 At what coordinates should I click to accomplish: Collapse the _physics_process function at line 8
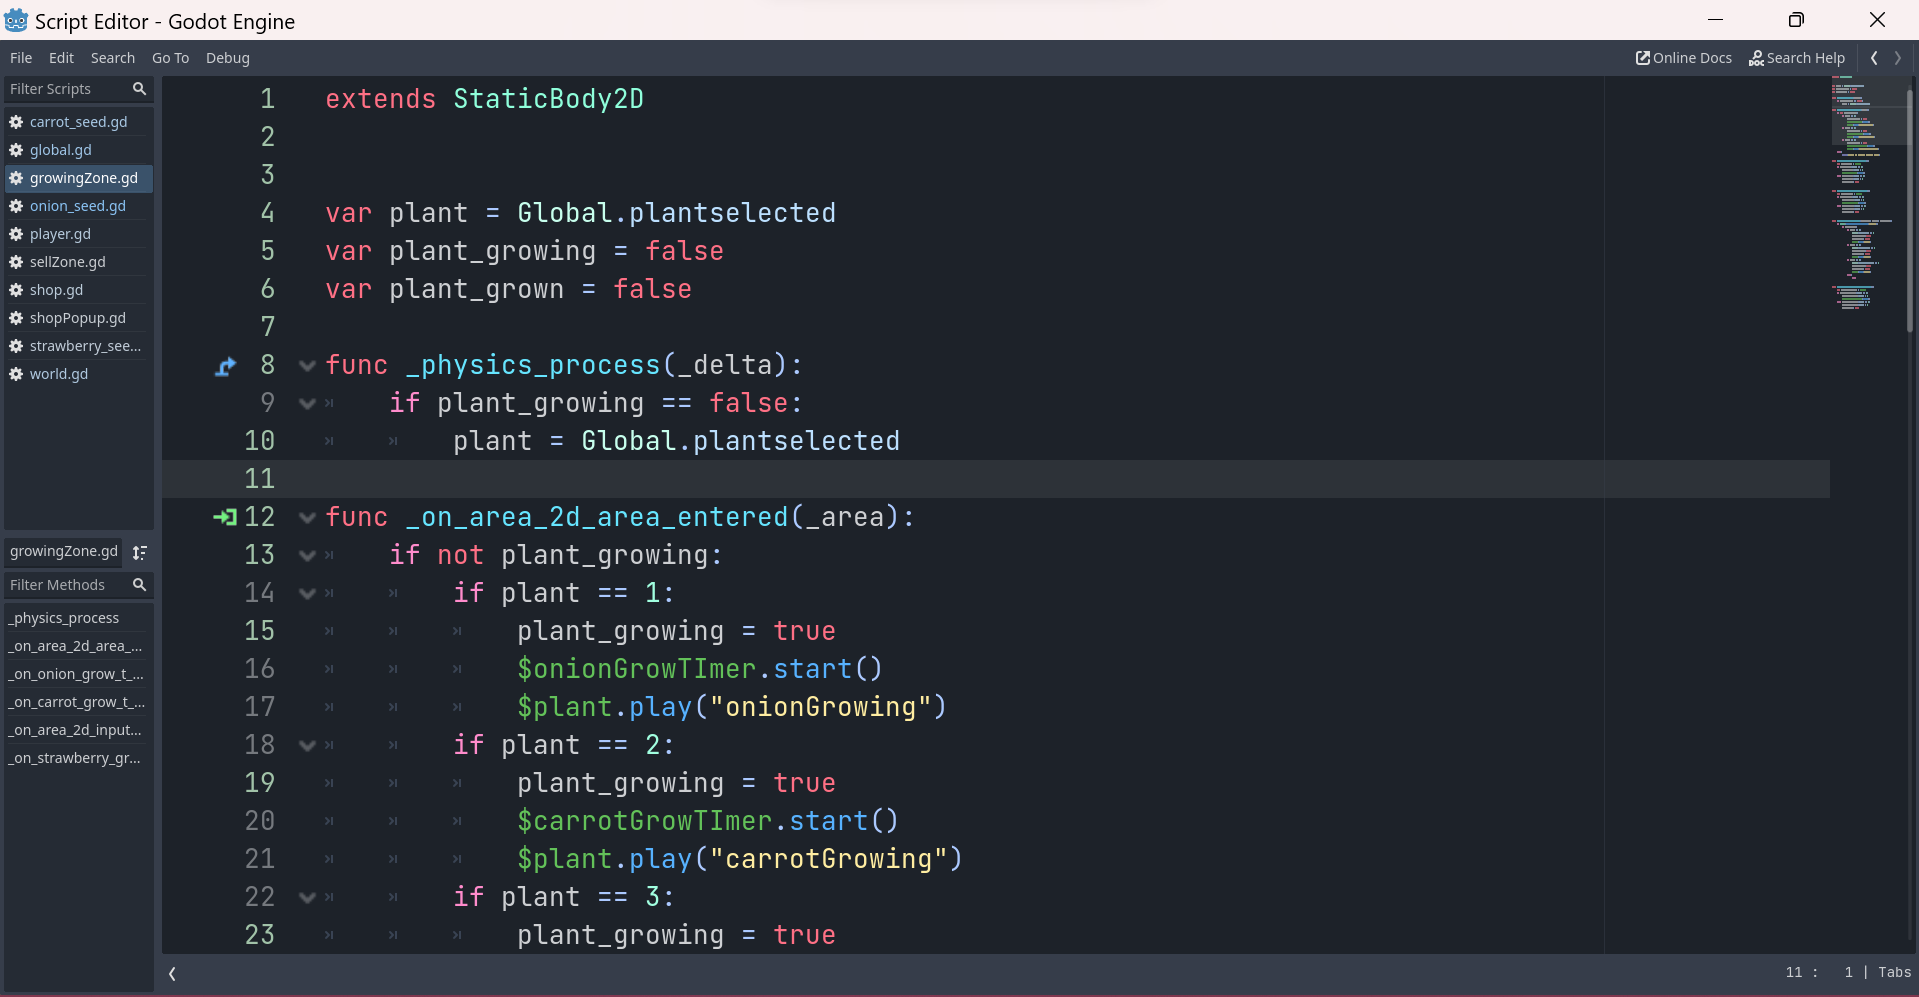coord(307,366)
